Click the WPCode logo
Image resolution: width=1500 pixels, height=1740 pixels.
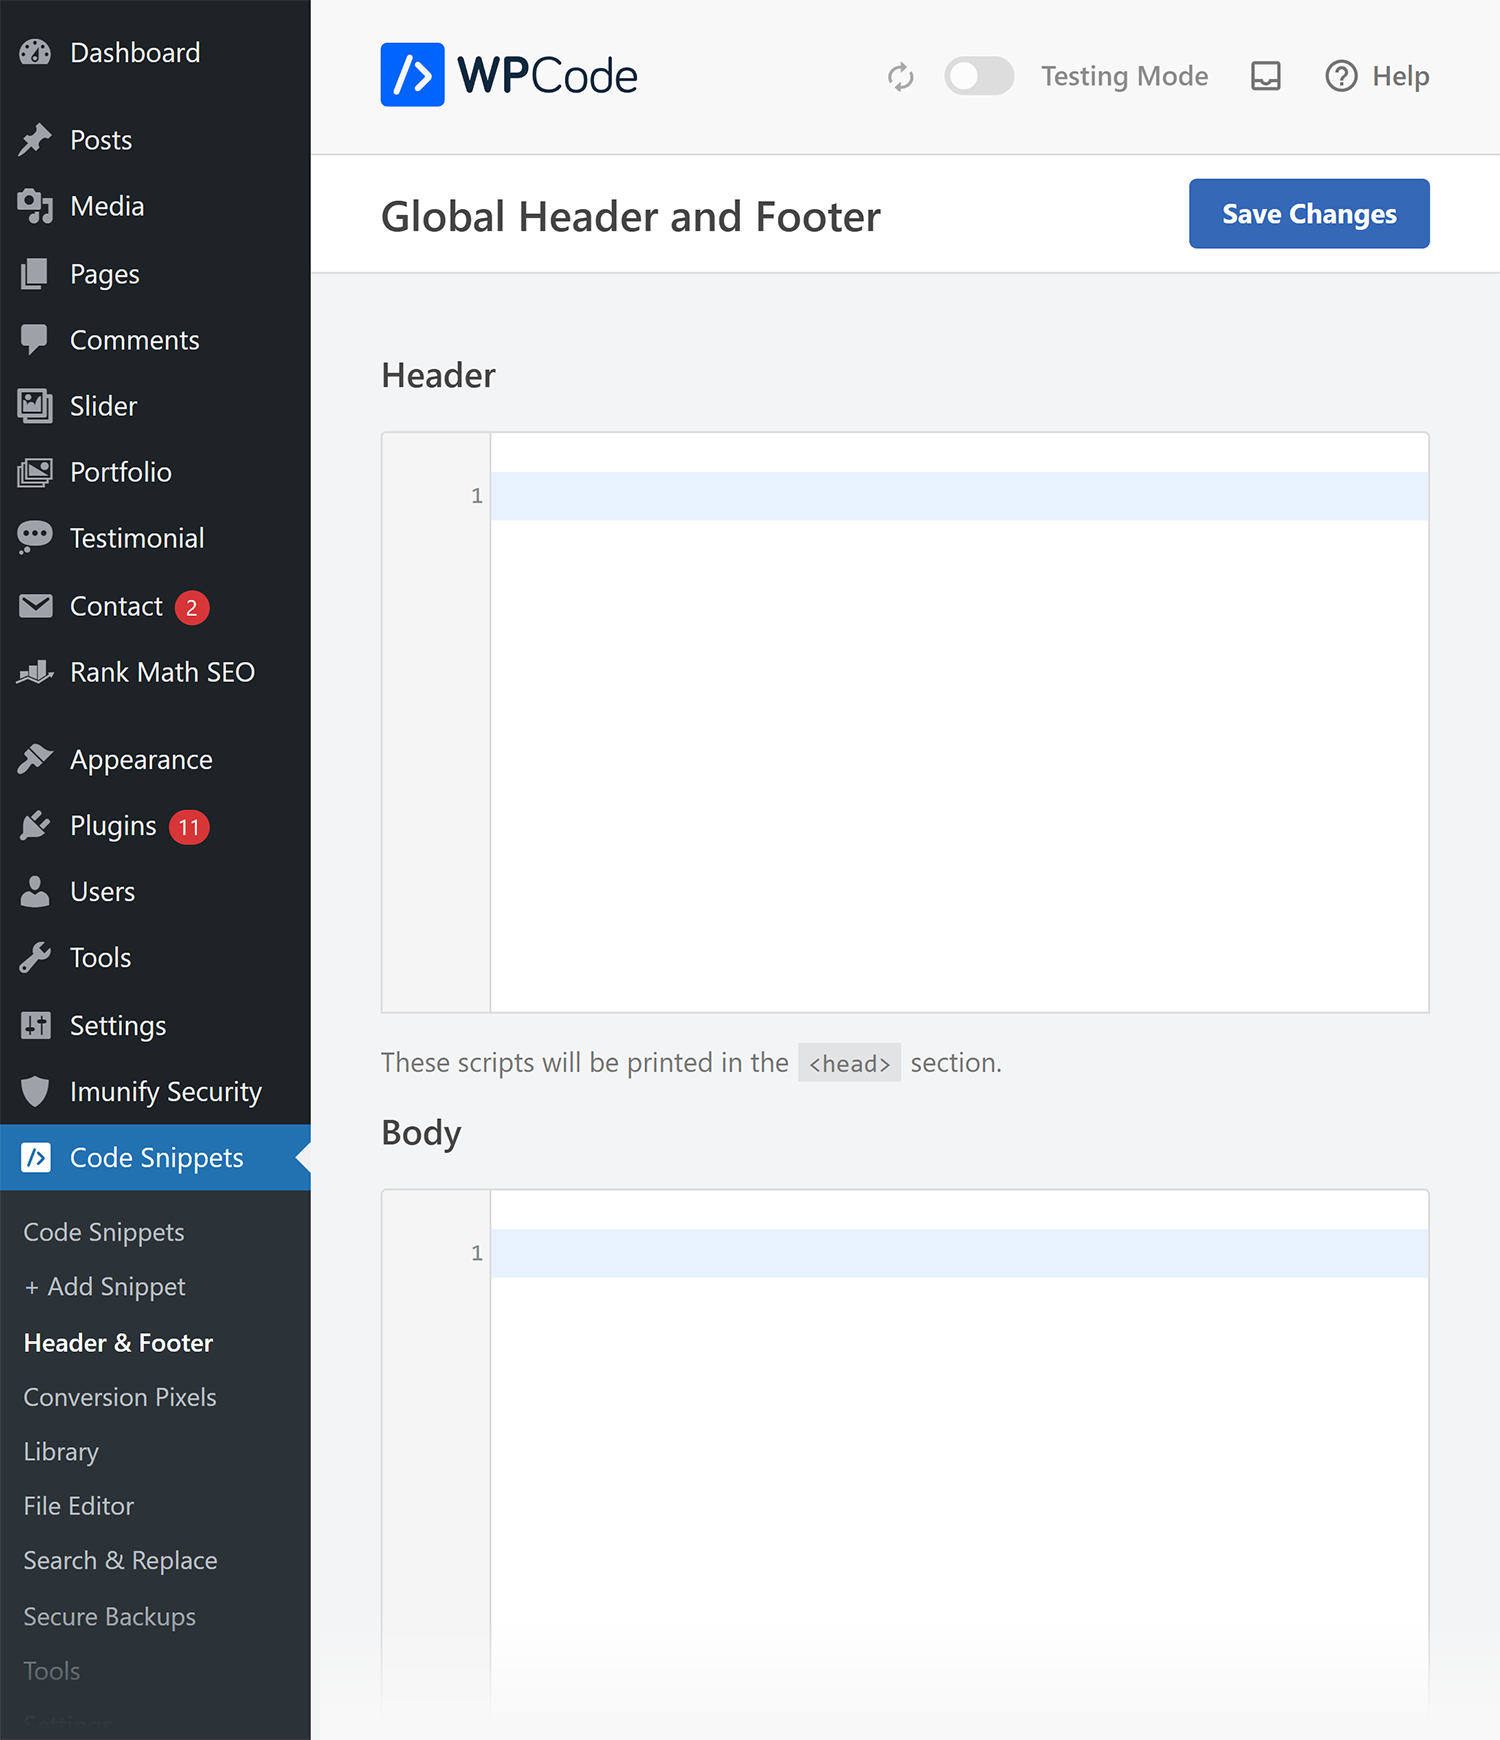[x=509, y=75]
